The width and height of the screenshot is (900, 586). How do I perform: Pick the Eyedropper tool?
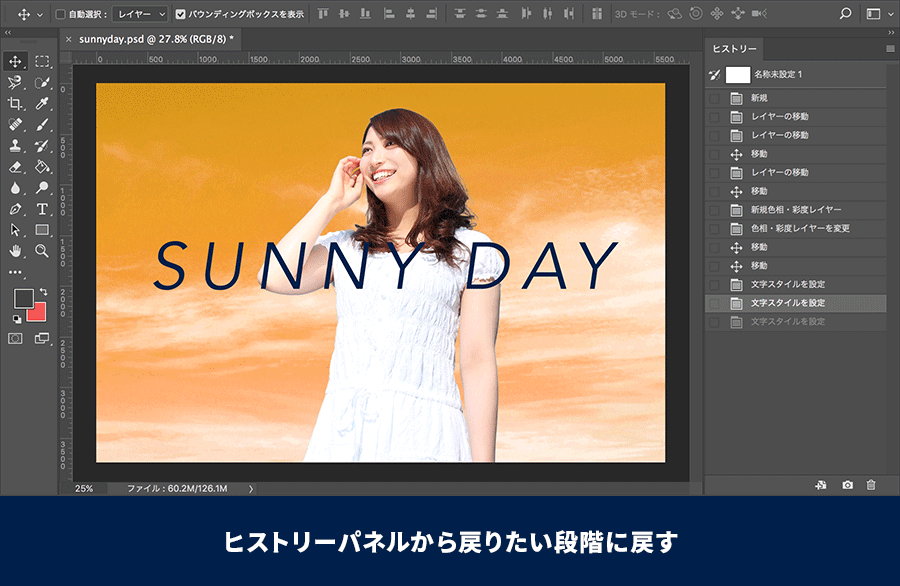click(42, 104)
